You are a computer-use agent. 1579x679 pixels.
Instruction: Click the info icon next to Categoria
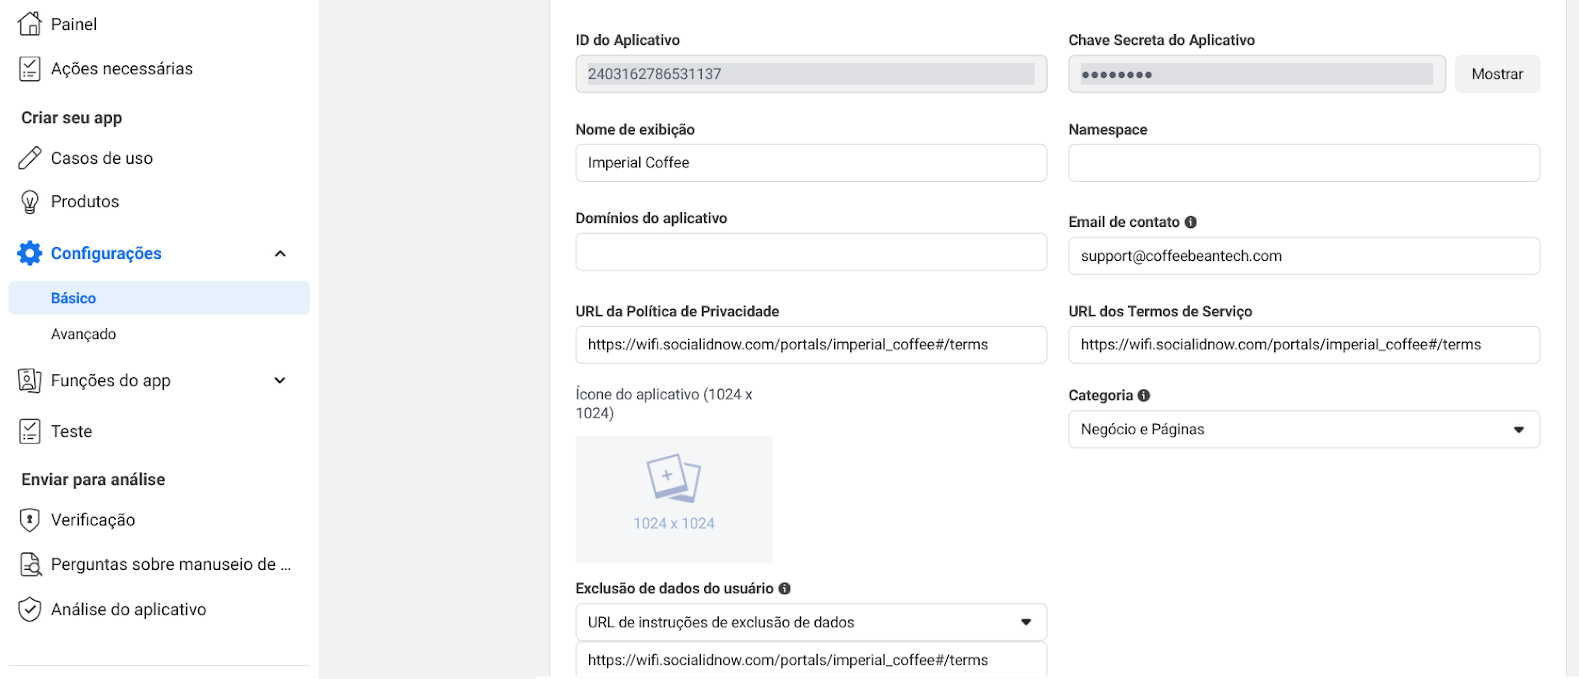point(1143,395)
